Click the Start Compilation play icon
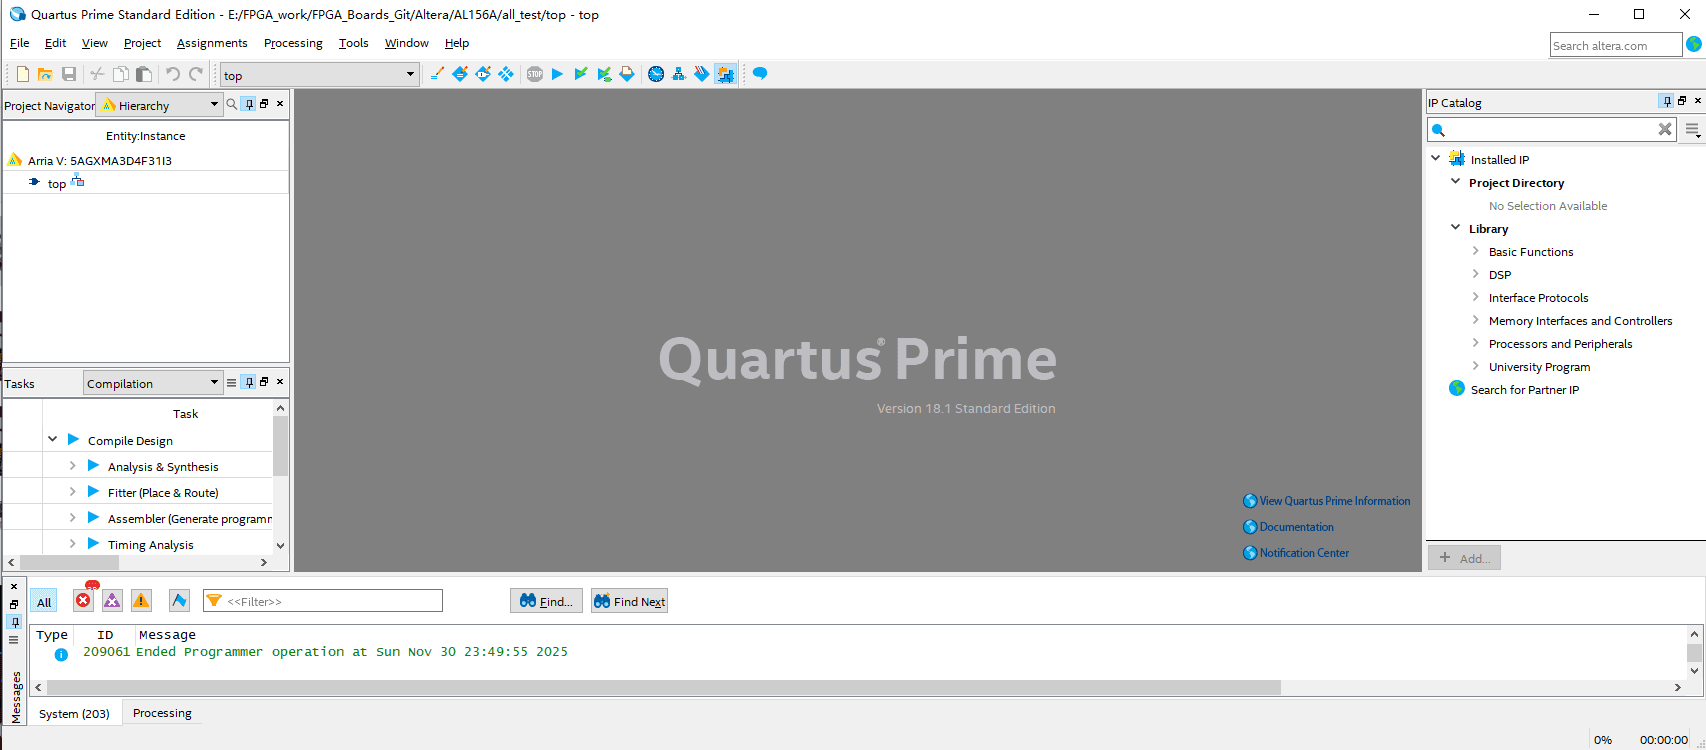 [557, 74]
